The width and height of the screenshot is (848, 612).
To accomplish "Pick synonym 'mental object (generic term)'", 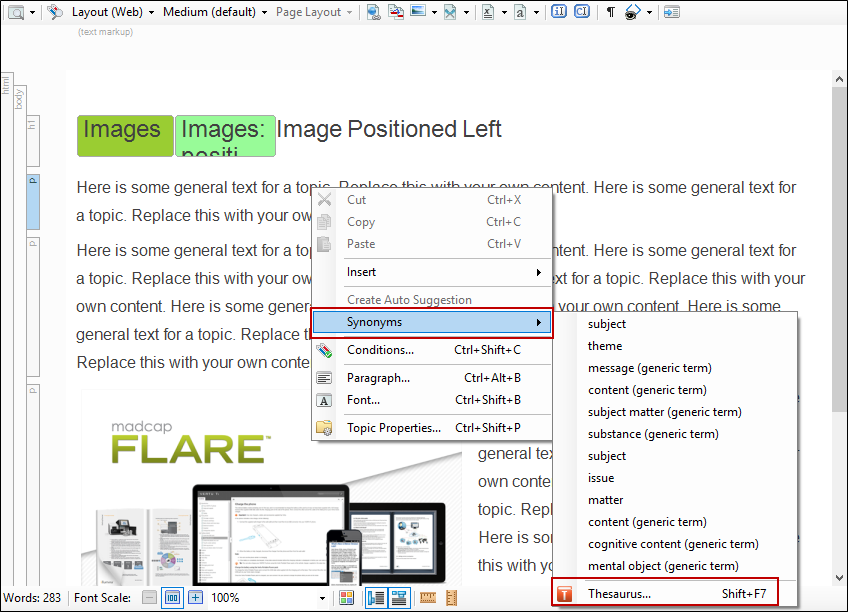I will pos(674,566).
